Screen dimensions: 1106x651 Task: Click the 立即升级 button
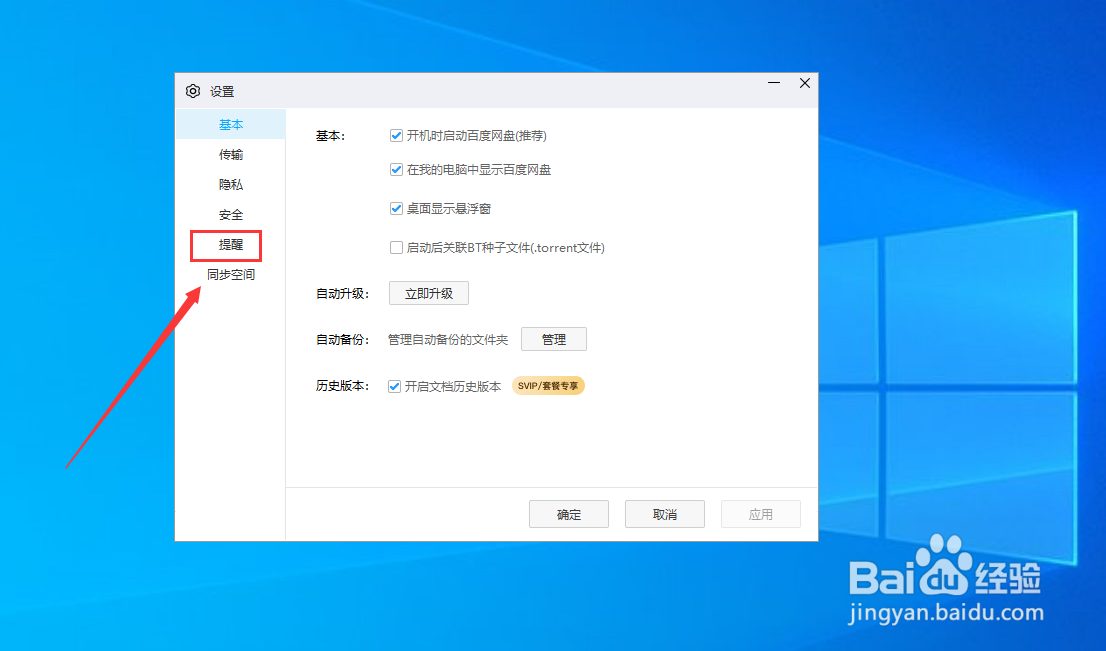429,293
